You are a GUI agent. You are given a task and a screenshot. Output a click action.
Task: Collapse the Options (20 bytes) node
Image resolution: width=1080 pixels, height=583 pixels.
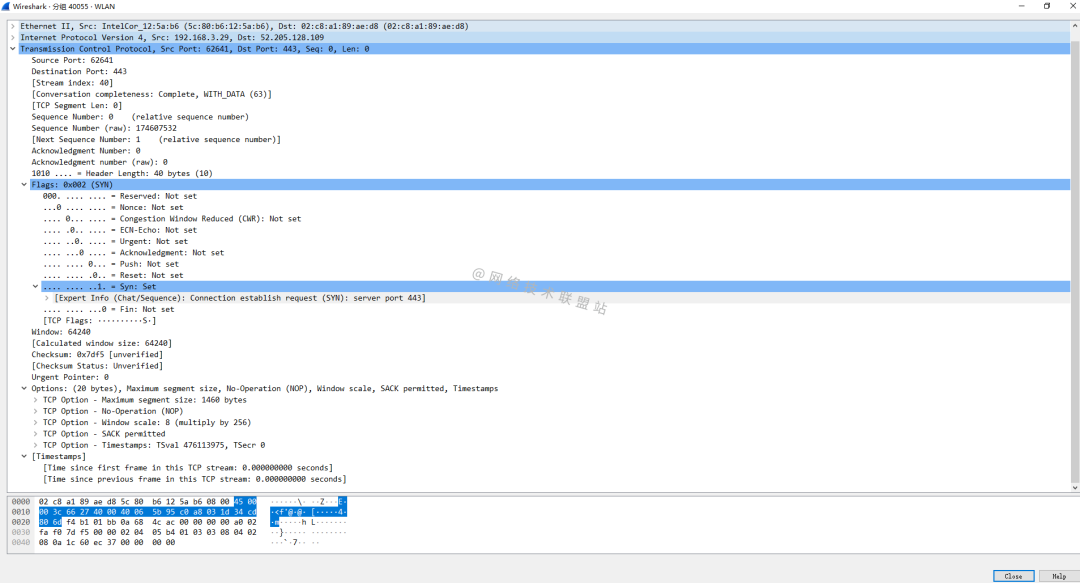tap(24, 389)
